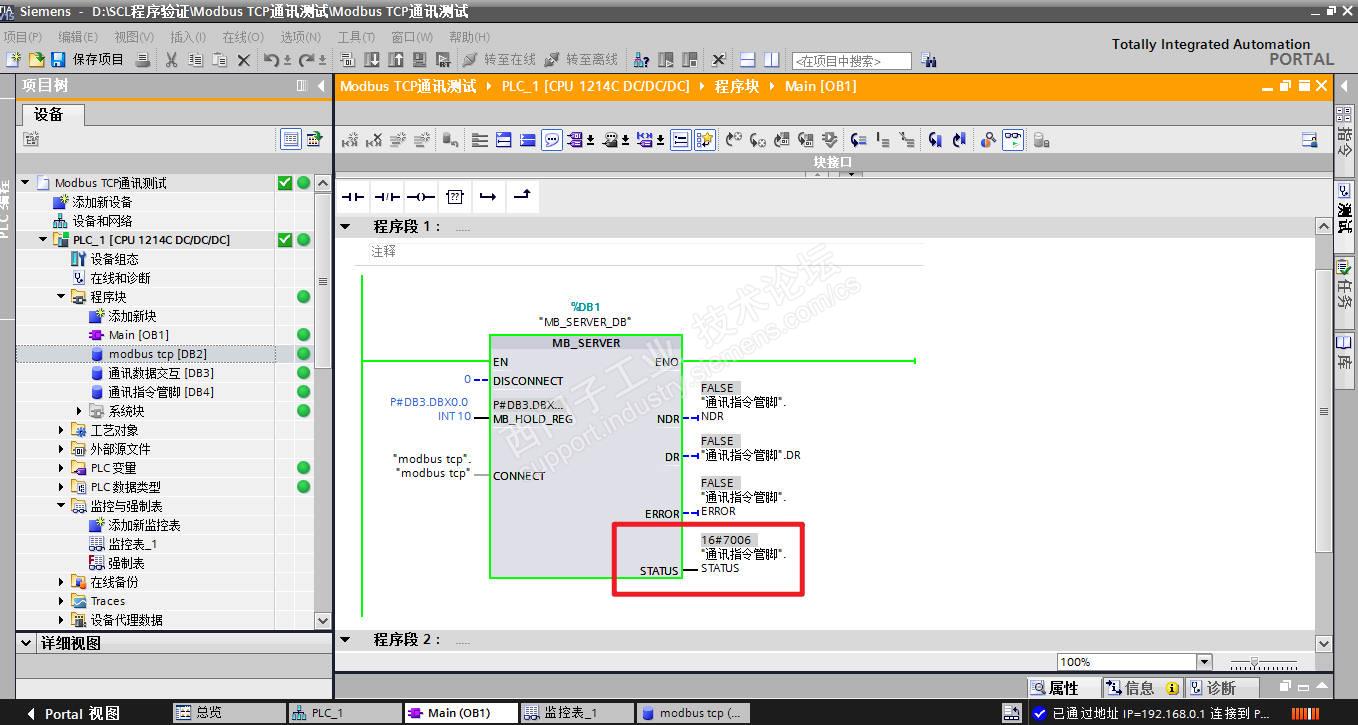Expand the PLC 变量 tags folder

(61, 468)
